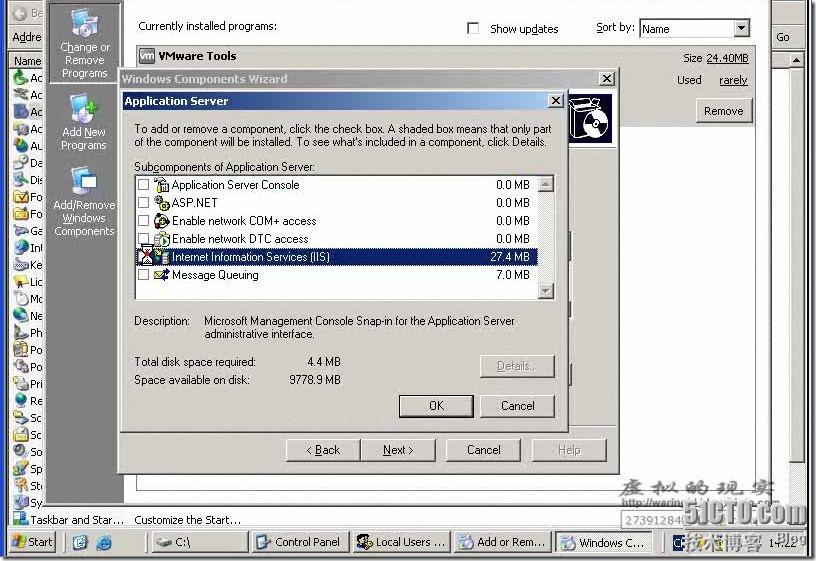Check the Application Server Console checkbox
Screen dimensions: 816x561
tap(143, 185)
